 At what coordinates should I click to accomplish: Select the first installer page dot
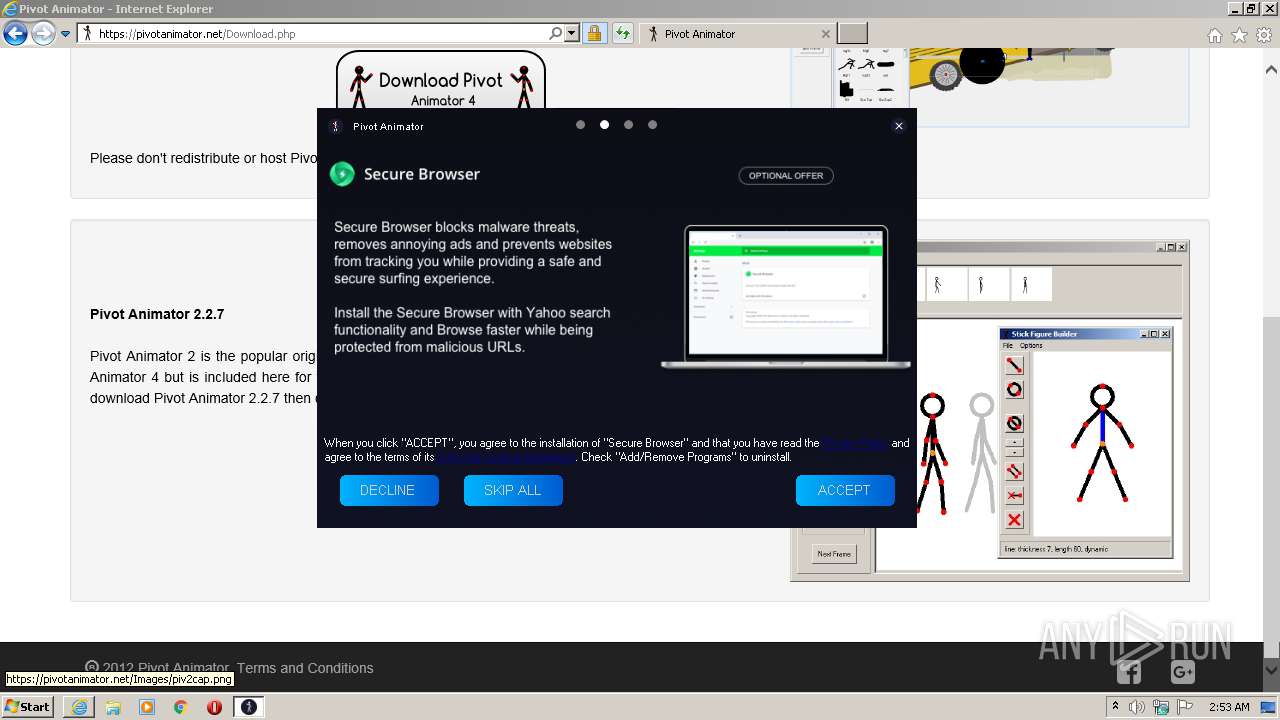point(580,125)
